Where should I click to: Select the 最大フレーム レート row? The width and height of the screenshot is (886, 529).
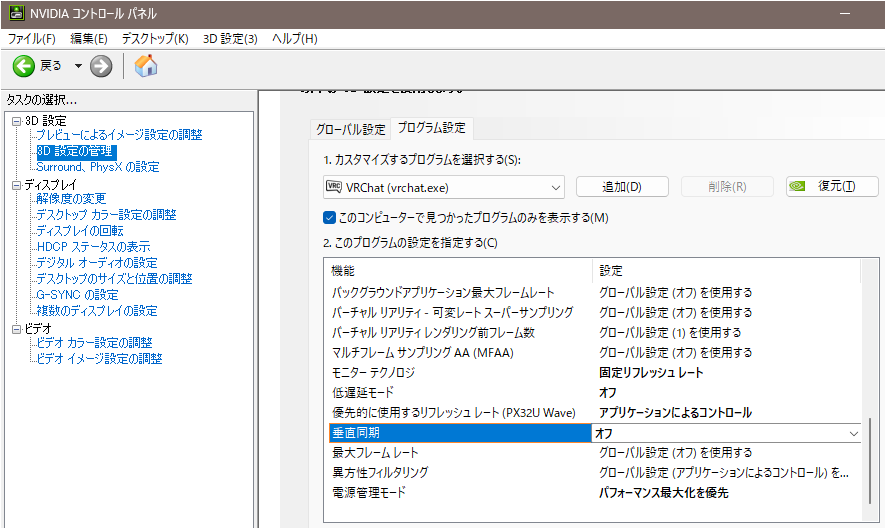595,453
